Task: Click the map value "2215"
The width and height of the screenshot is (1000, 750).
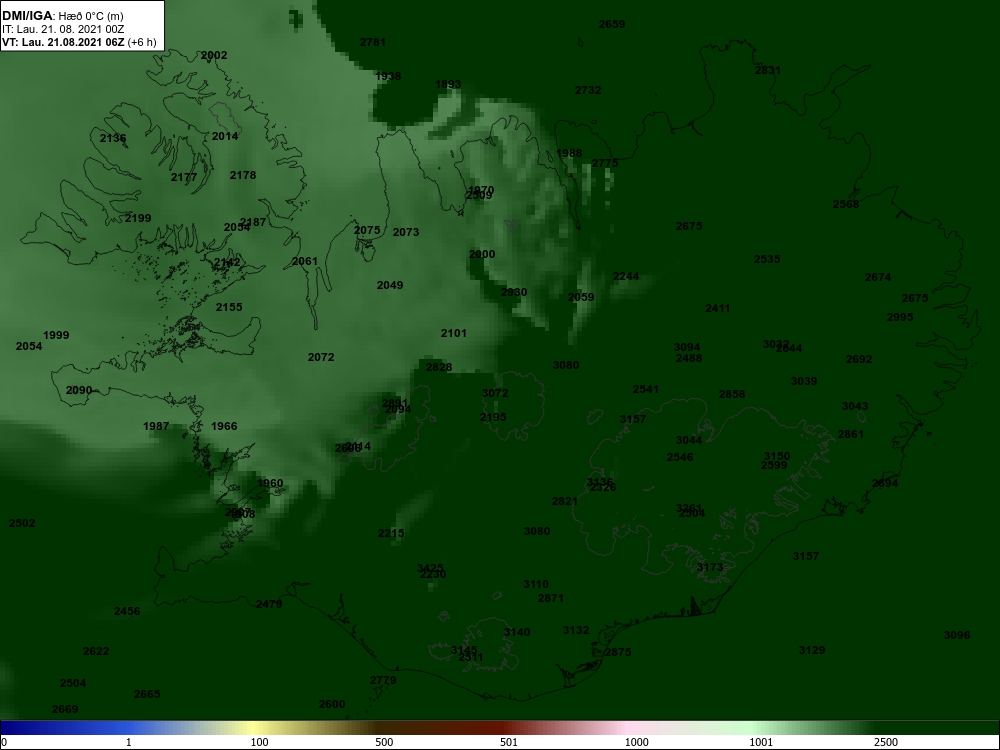Action: click(x=390, y=533)
